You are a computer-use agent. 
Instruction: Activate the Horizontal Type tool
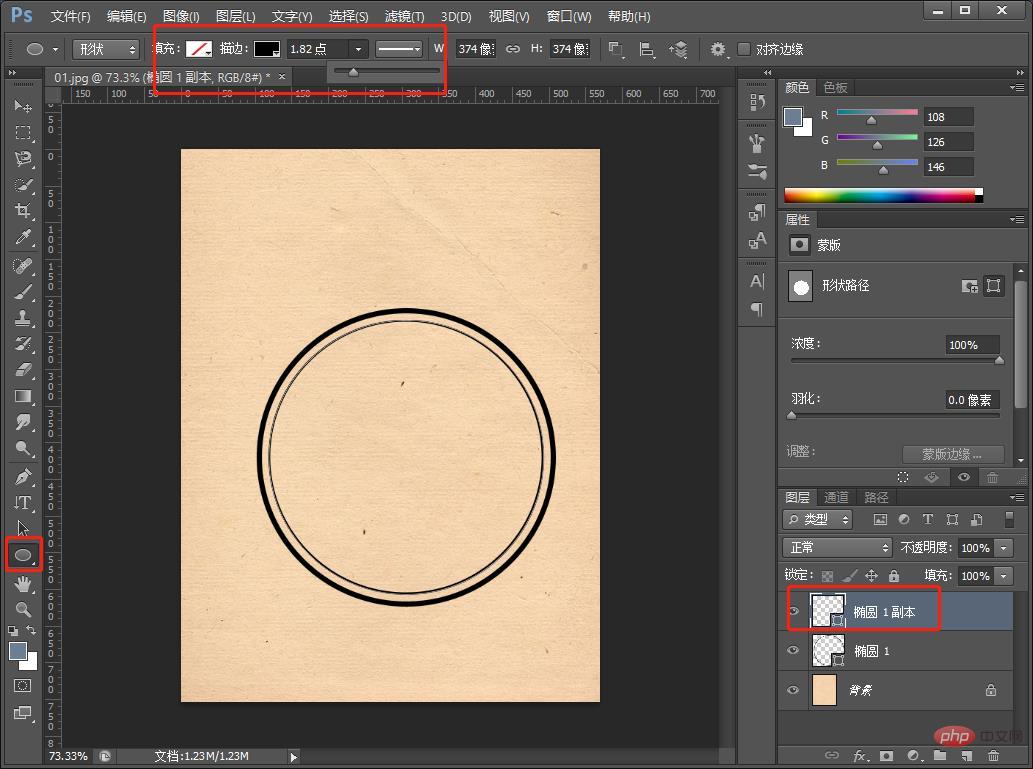point(23,502)
